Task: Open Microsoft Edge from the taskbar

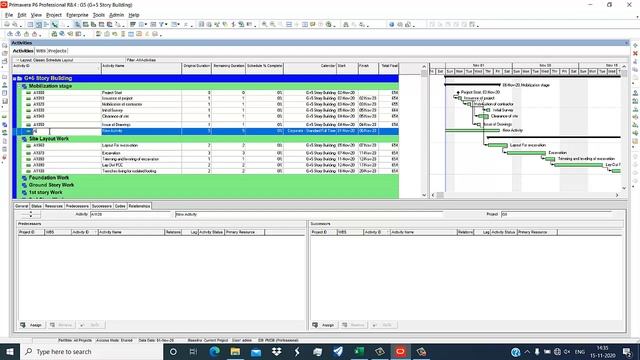Action: click(x=214, y=351)
